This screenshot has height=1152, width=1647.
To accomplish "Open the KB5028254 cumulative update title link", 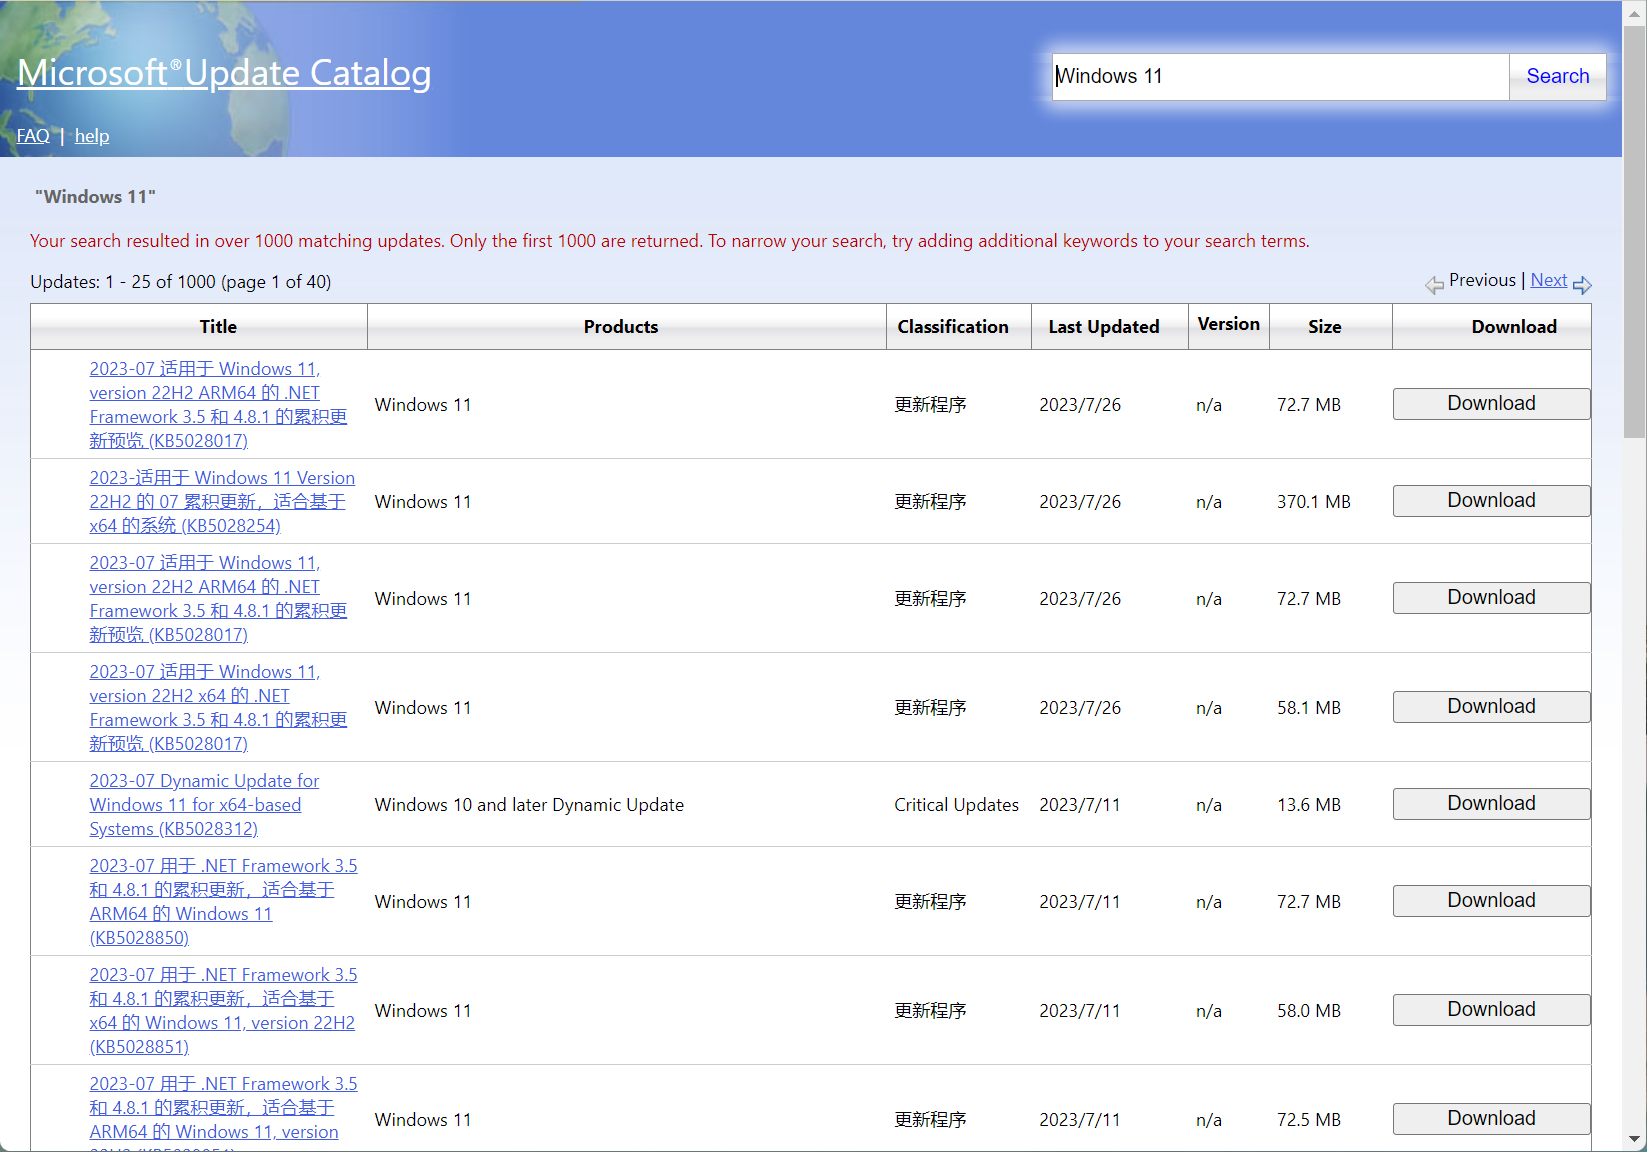I will click(x=222, y=502).
